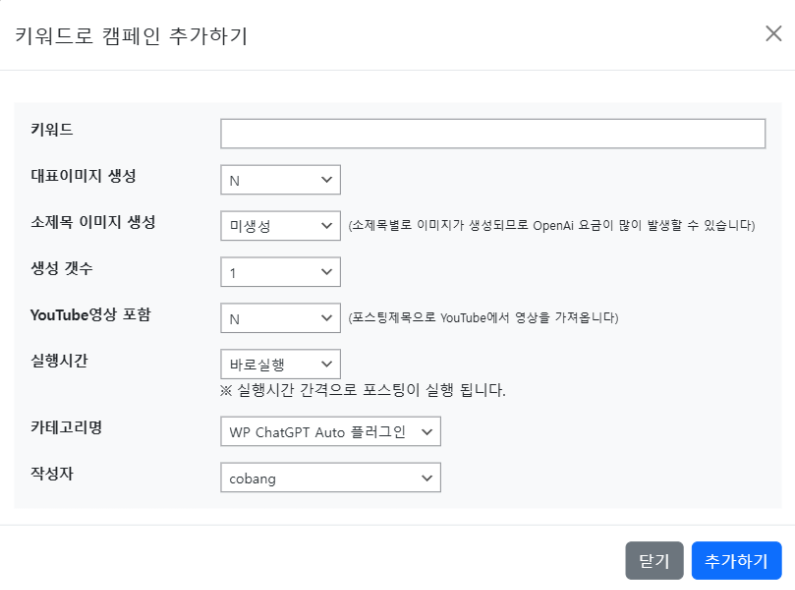Image resolution: width=795 pixels, height=590 pixels.
Task: Click the gray 닫기 button
Action: point(654,561)
